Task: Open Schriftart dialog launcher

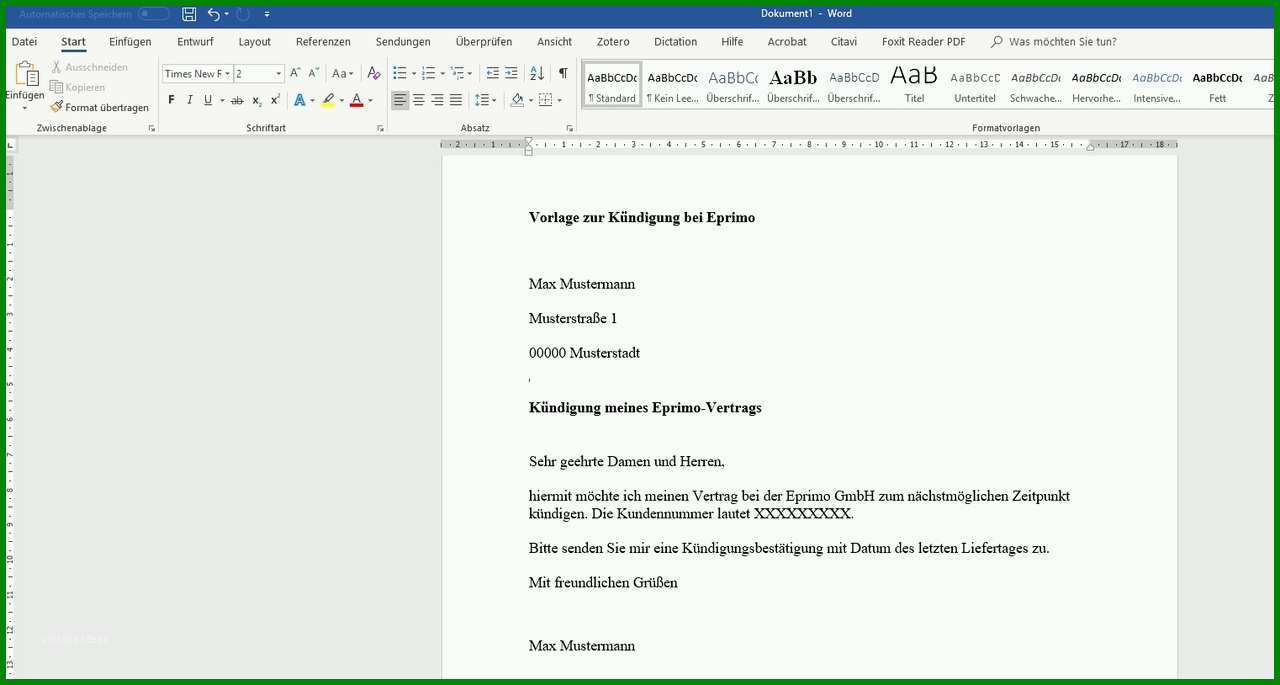Action: click(380, 128)
